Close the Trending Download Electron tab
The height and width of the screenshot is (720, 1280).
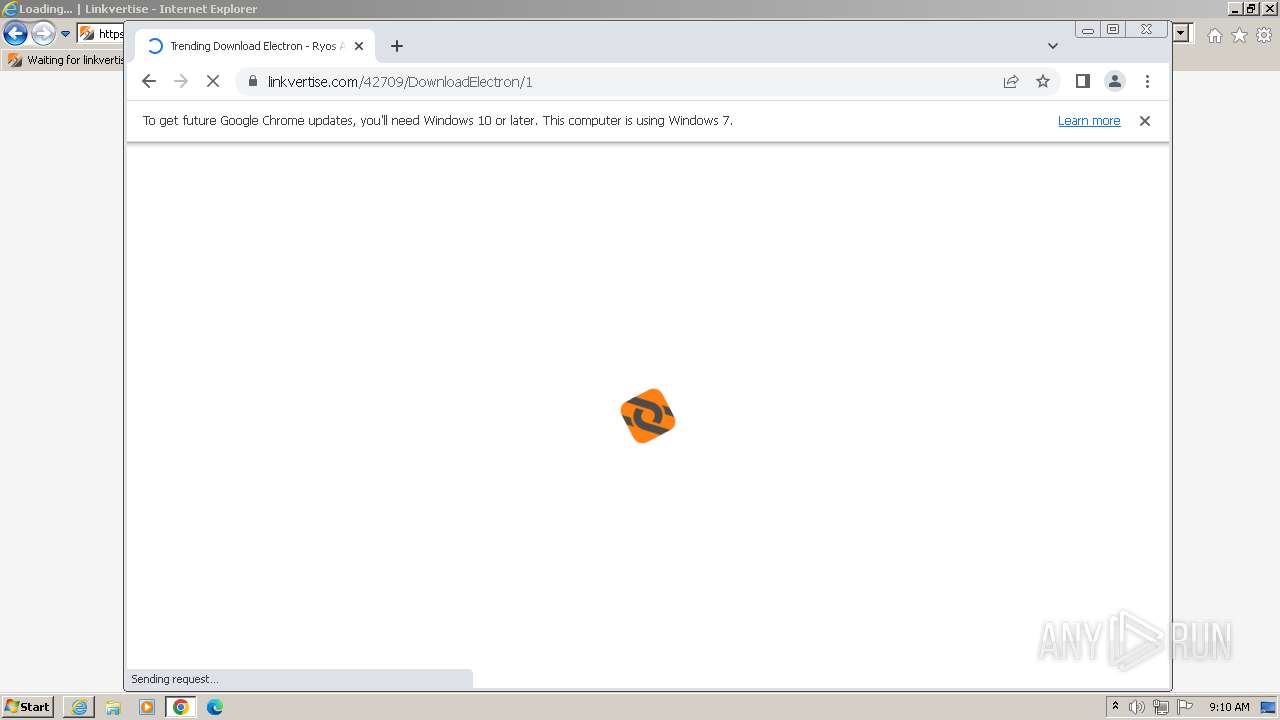click(359, 46)
